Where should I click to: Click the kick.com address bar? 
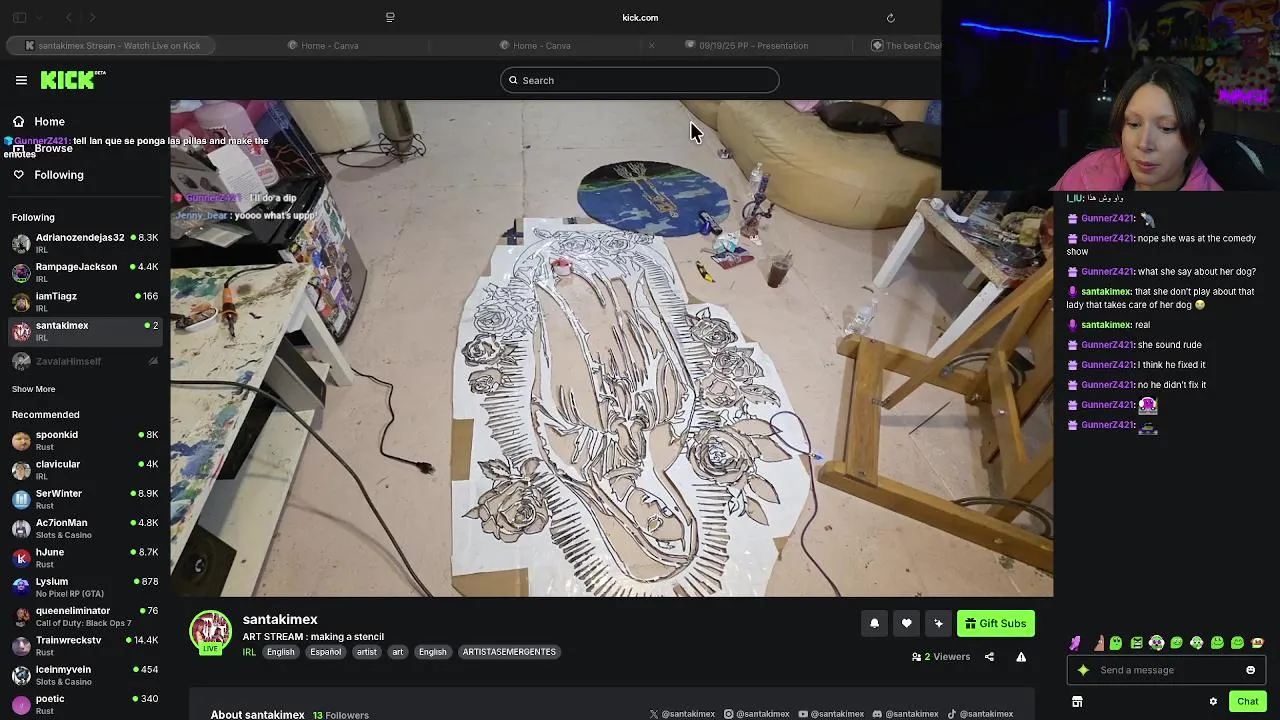640,17
